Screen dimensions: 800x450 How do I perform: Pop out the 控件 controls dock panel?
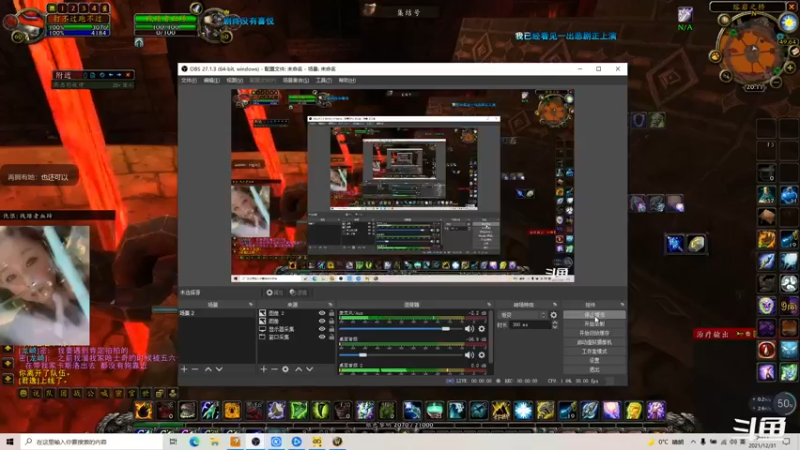pyautogui.click(x=622, y=305)
